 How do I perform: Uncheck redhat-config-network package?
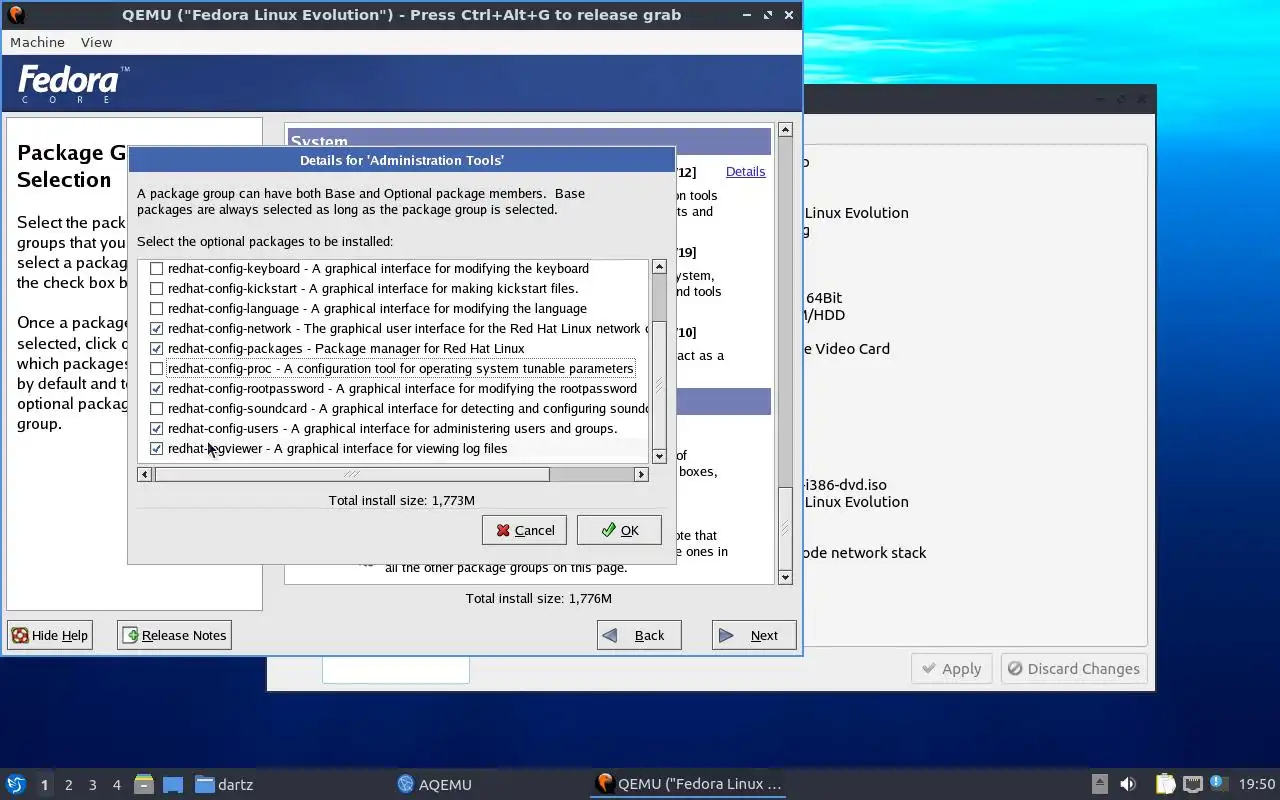[156, 328]
